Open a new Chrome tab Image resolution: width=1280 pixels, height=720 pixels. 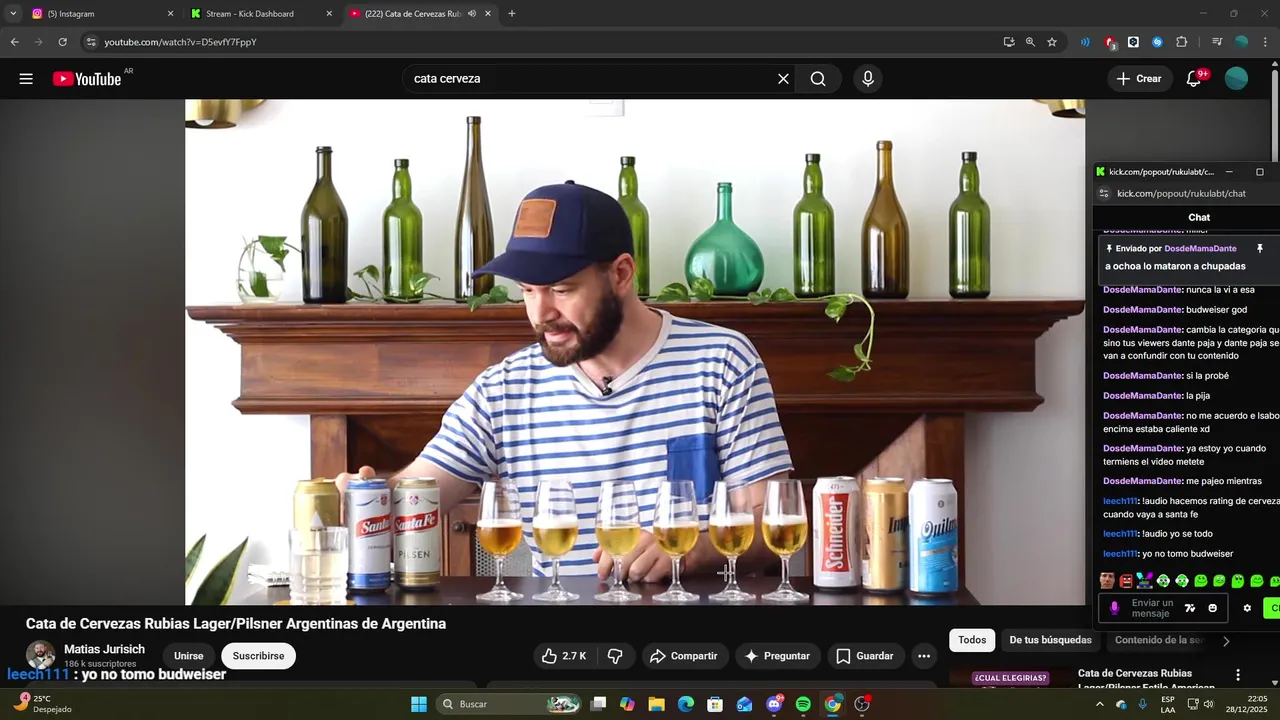click(512, 14)
